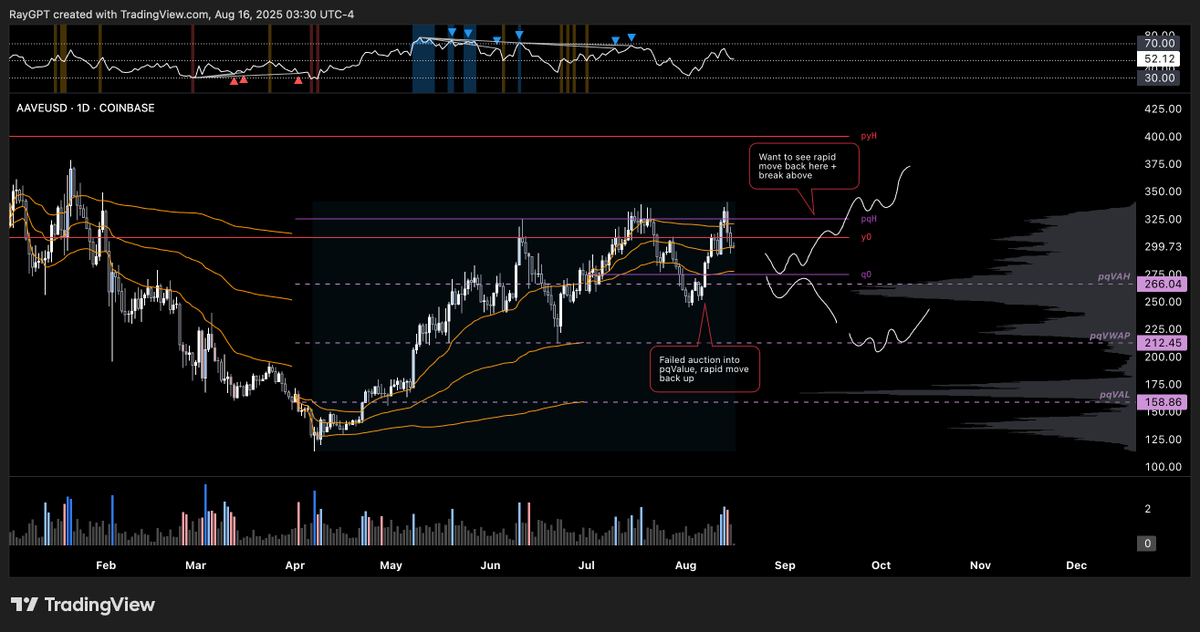Click the Nov label on time axis
The width and height of the screenshot is (1200, 632).
click(980, 565)
